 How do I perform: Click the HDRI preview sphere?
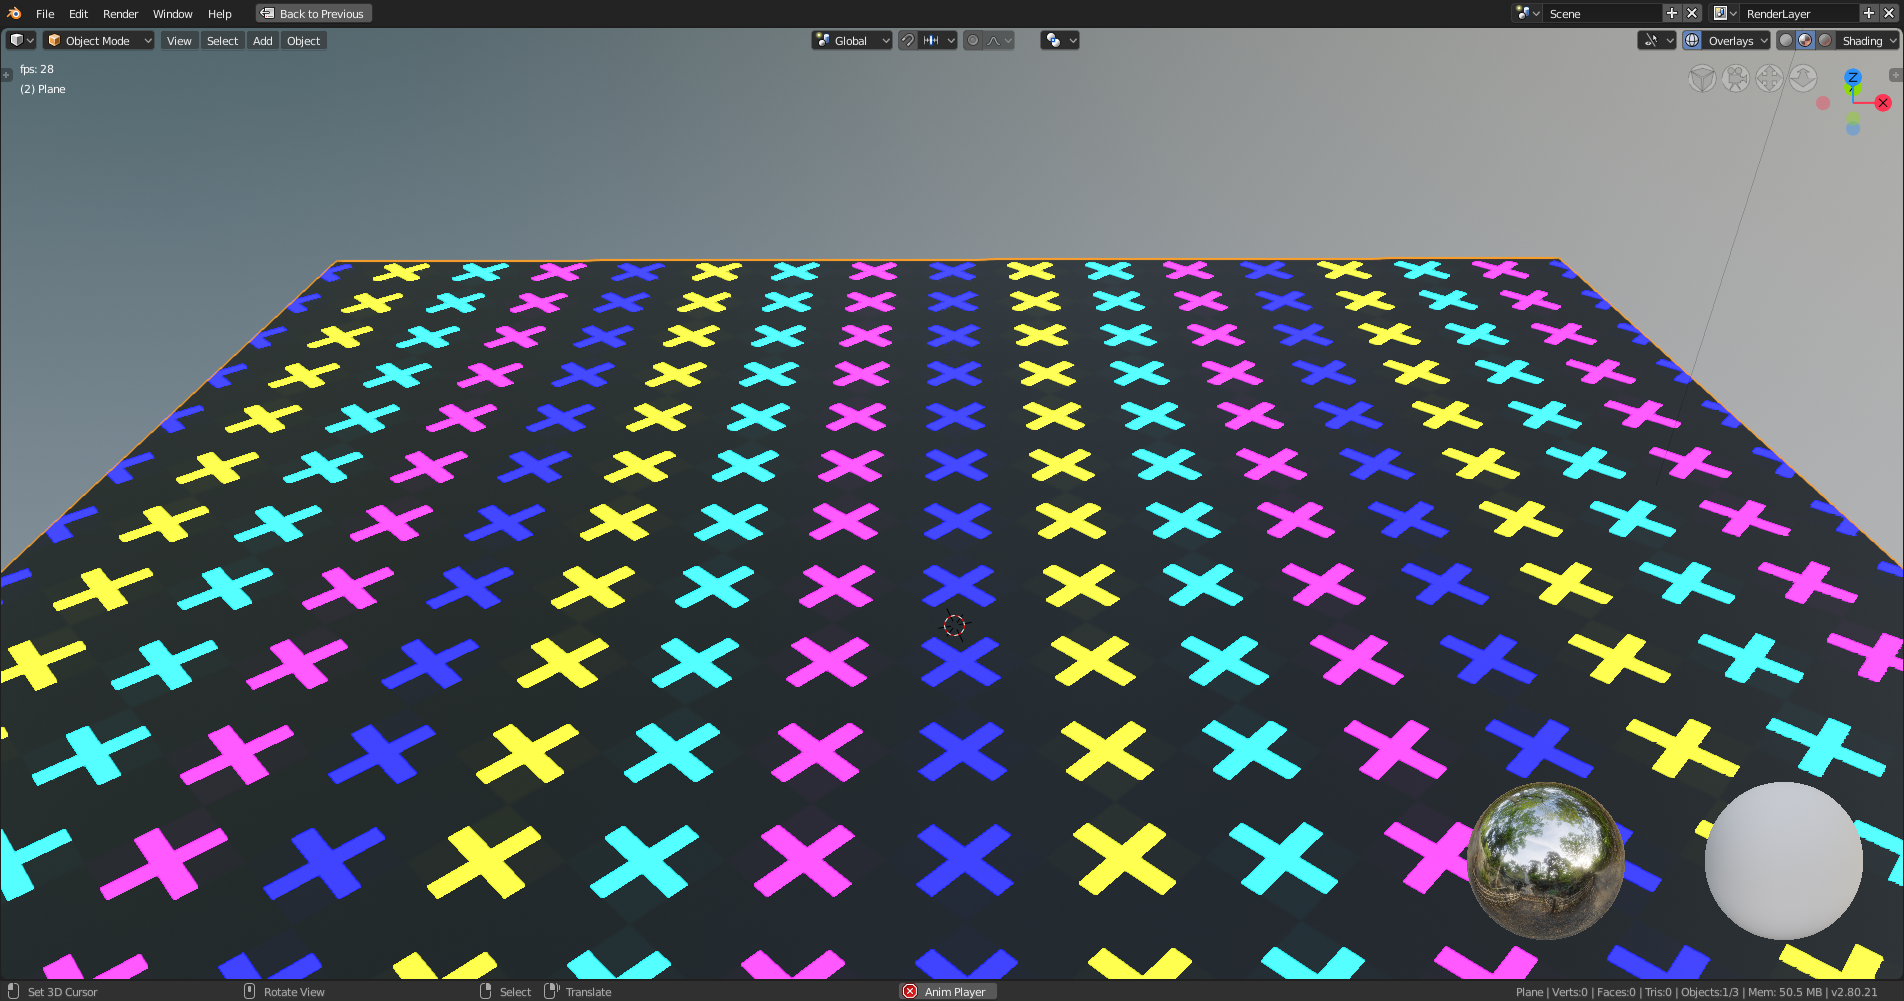click(1546, 861)
